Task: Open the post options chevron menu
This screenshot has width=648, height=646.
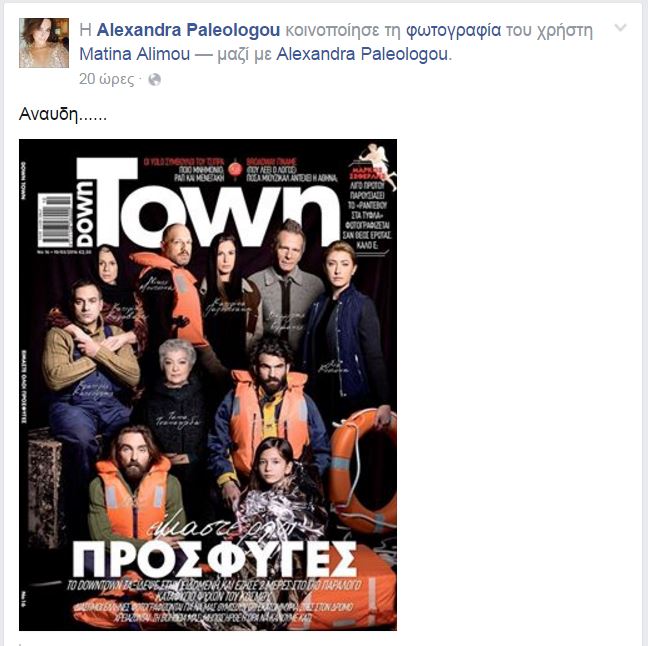Action: (620, 28)
